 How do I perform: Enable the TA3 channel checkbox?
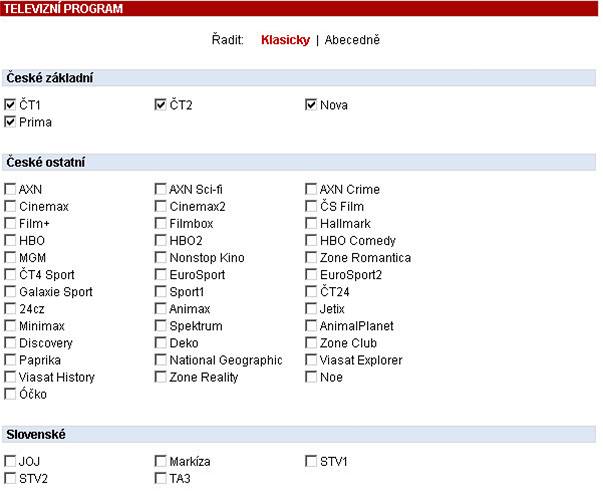coord(160,479)
